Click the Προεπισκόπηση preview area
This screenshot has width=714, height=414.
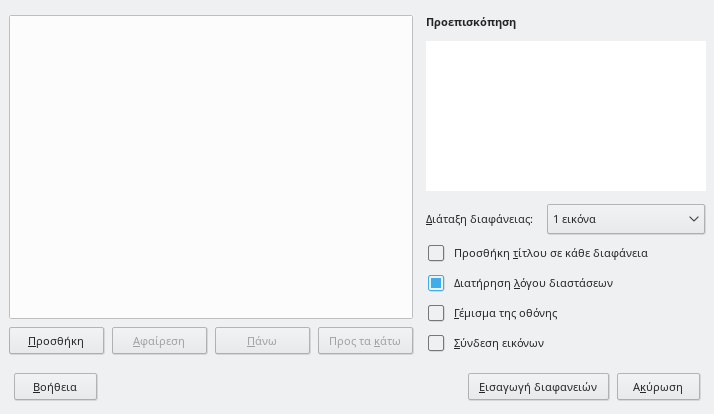tap(566, 116)
